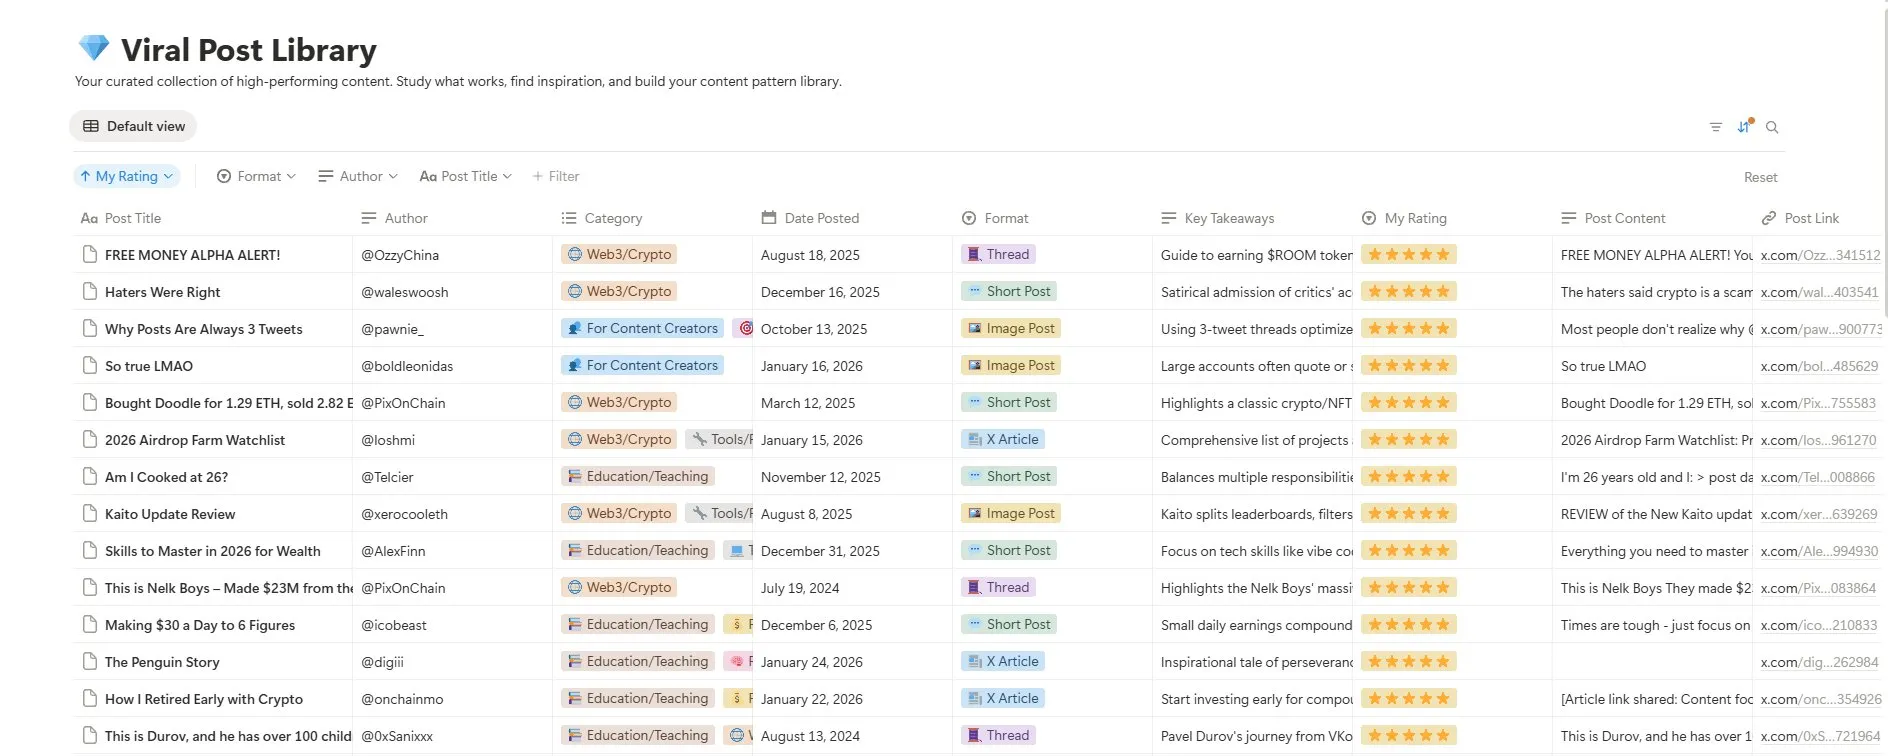This screenshot has width=1888, height=756.
Task: Click page icon of Why Posts Are Always 3 Tweets row
Action: coord(90,328)
